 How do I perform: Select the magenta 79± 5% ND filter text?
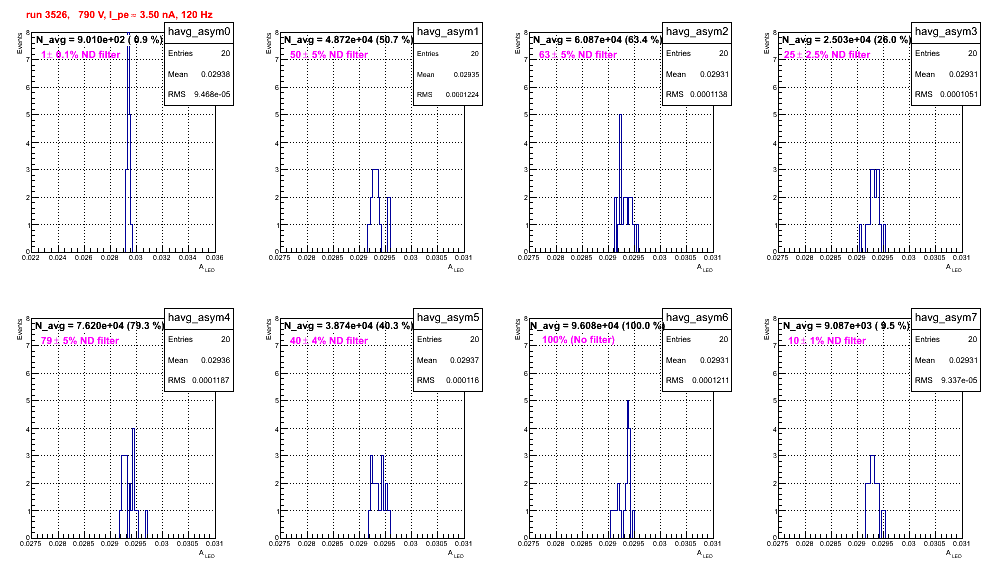coord(80,341)
